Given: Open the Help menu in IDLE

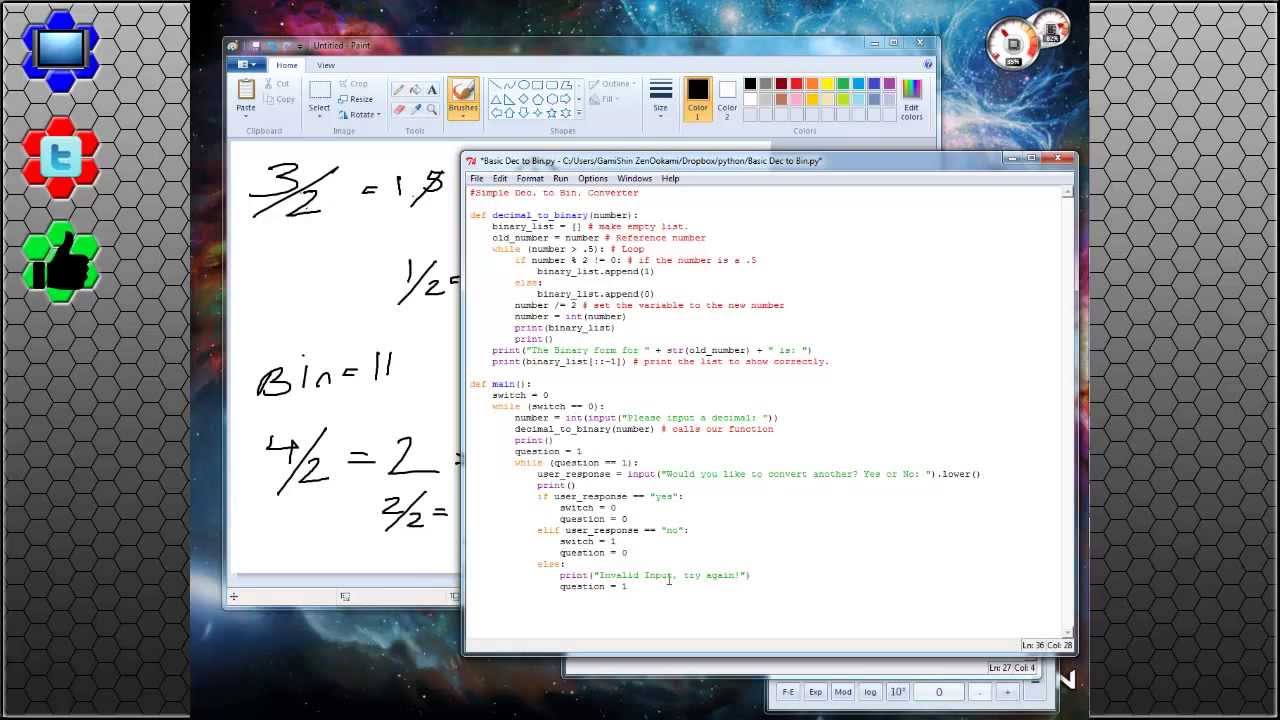Looking at the screenshot, I should 670,179.
